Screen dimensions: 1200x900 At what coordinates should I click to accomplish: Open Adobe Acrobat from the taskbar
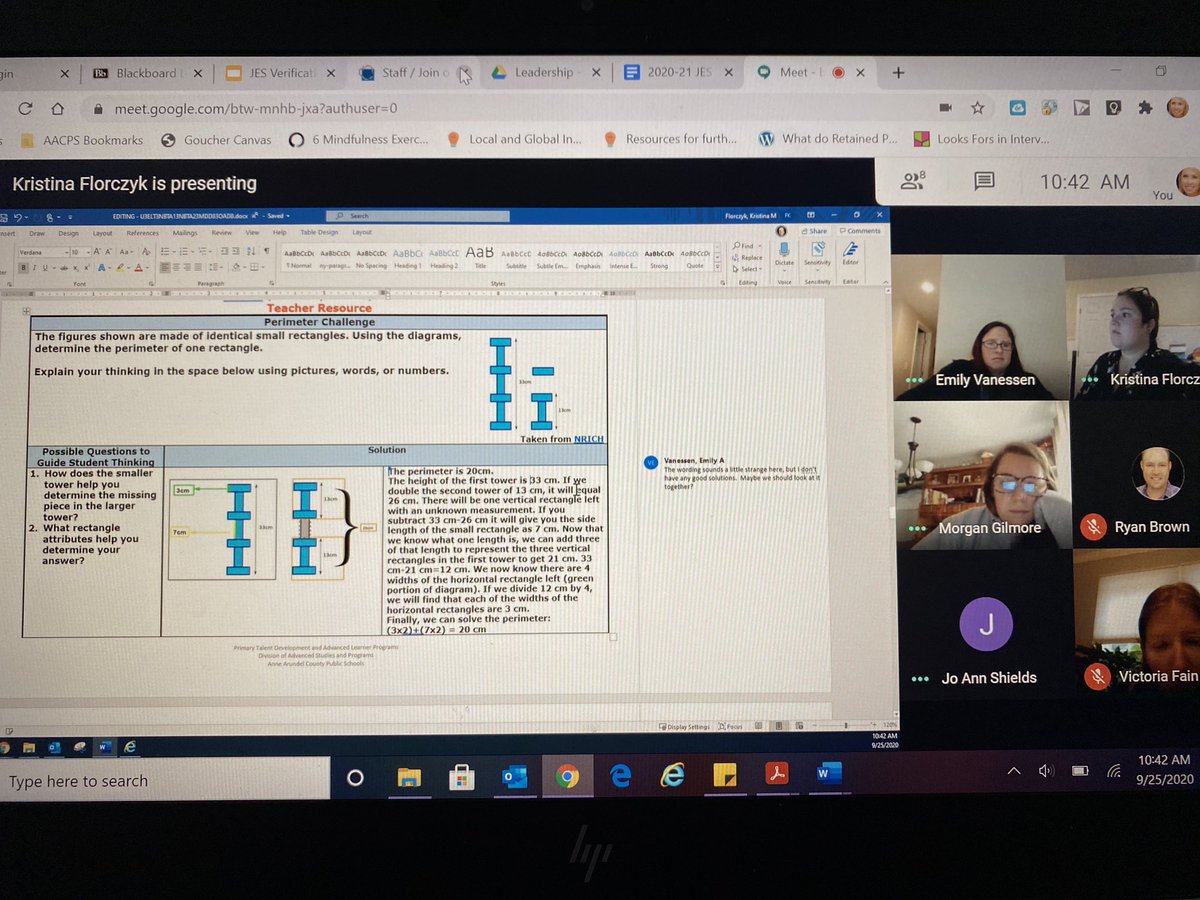pyautogui.click(x=778, y=774)
